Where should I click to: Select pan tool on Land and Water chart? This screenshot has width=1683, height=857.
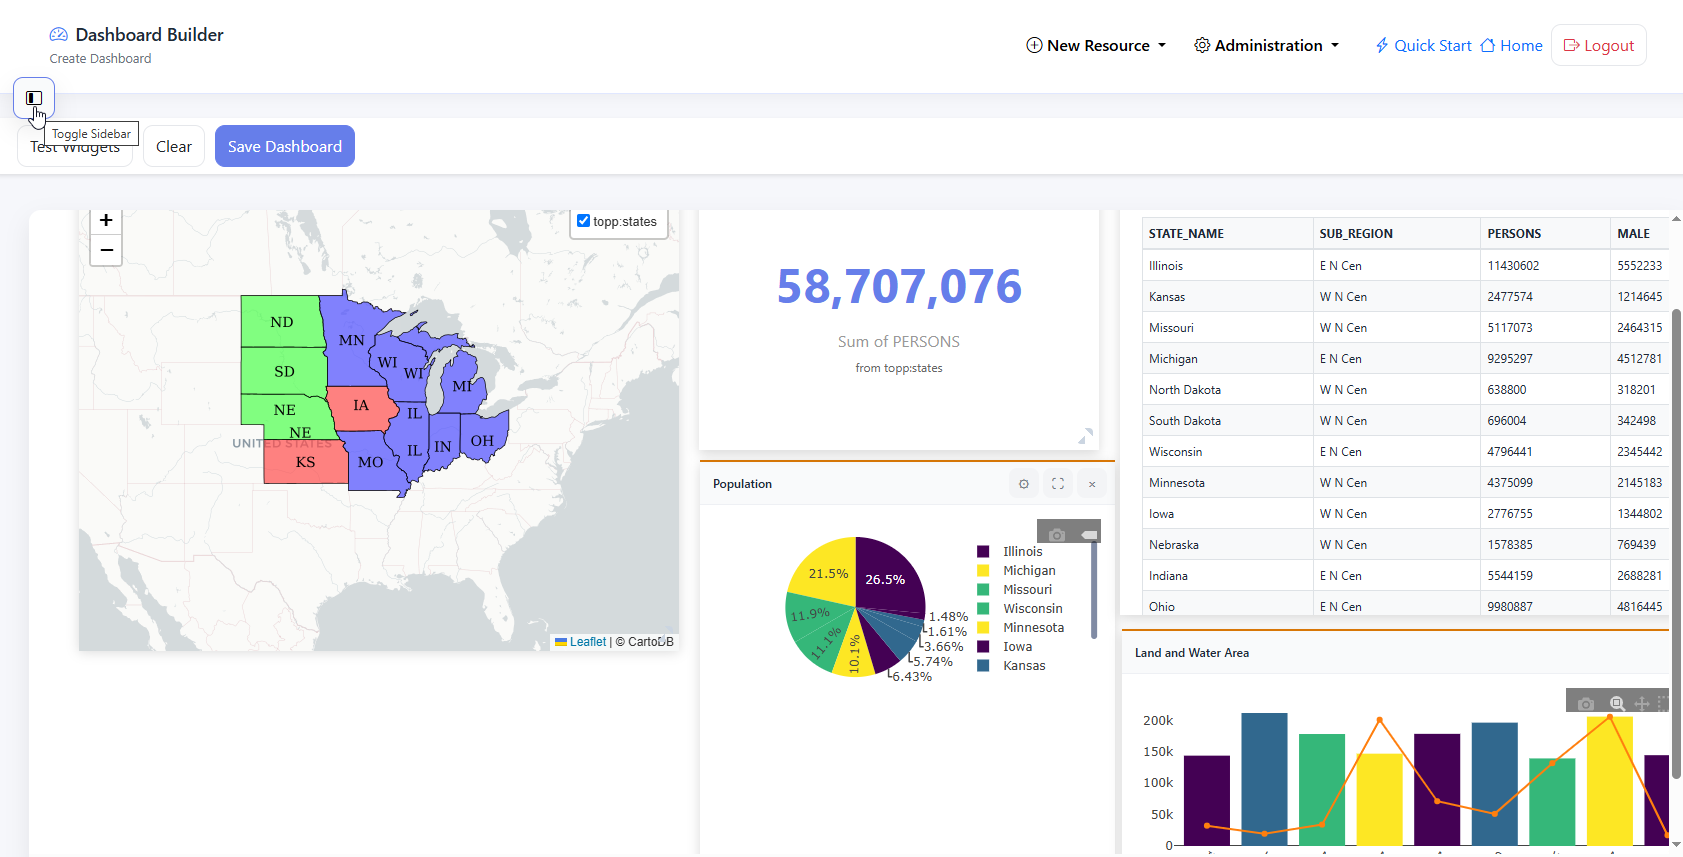1641,704
